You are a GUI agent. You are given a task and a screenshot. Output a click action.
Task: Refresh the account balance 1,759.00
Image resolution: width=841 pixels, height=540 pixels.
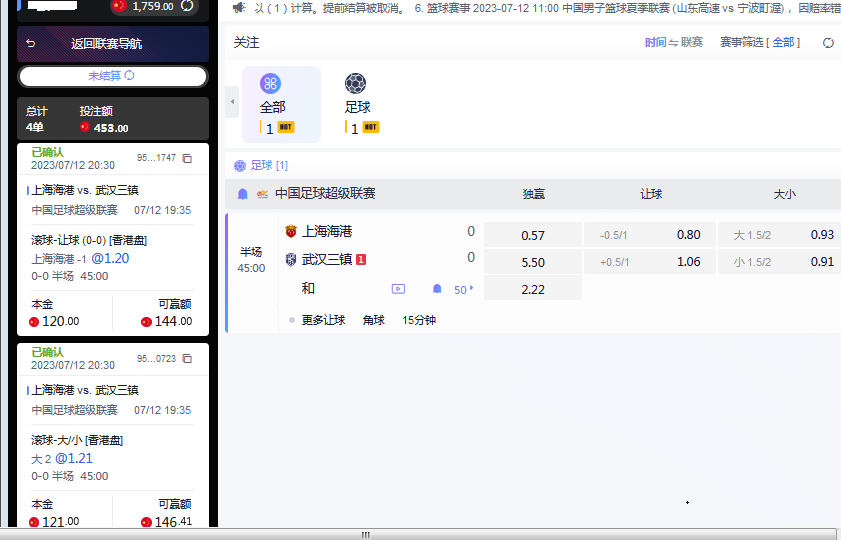tap(187, 6)
